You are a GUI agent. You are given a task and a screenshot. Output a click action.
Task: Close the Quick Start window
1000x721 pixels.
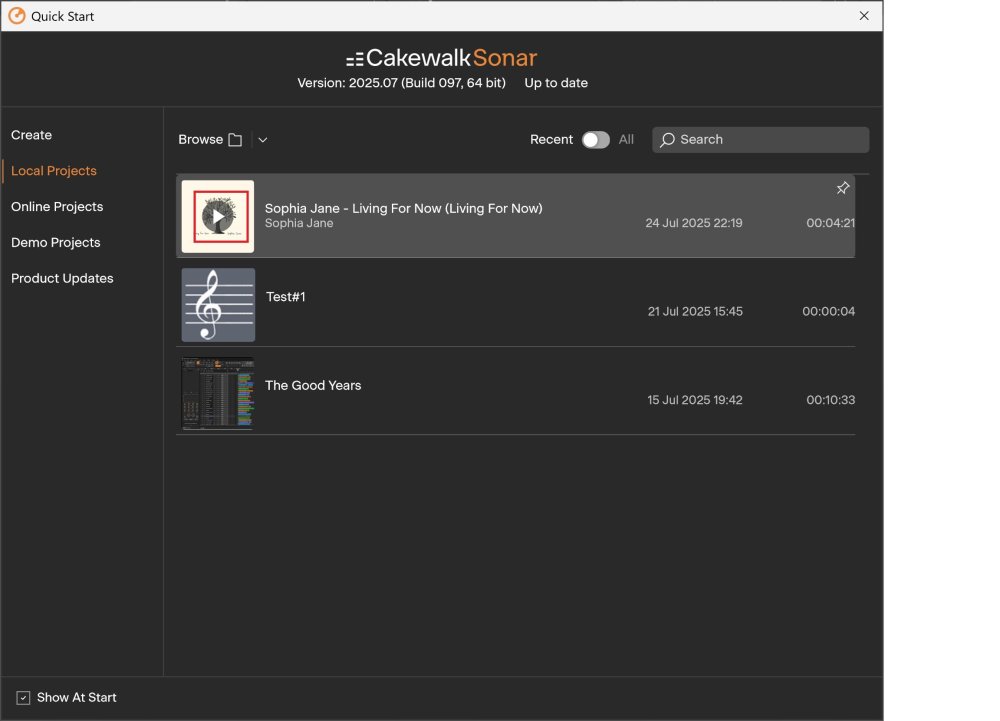click(864, 16)
